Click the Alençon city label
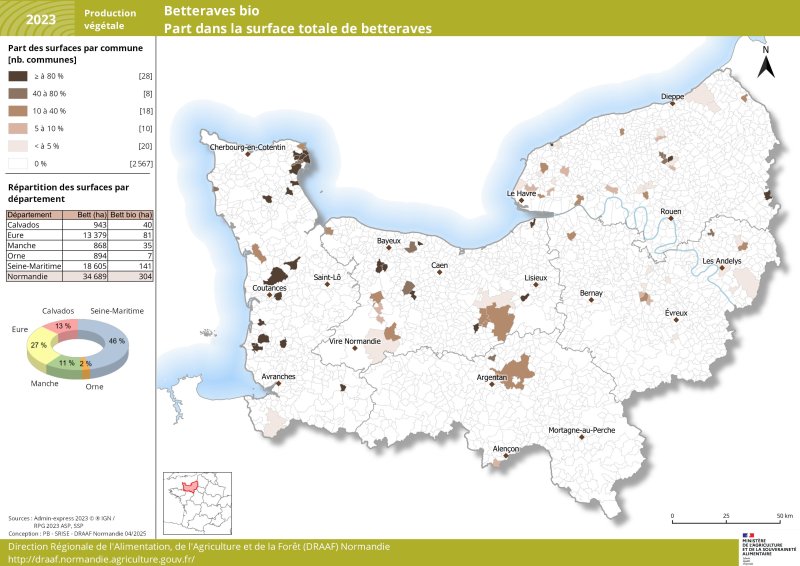This screenshot has height=566, width=800. 506,449
